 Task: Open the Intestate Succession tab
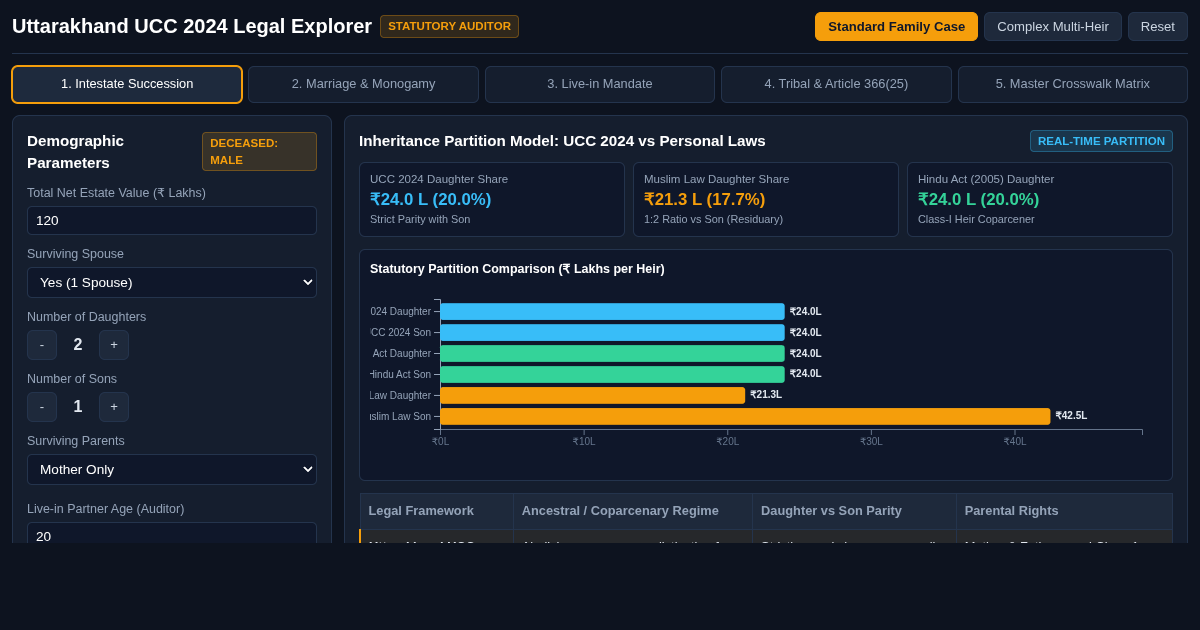(127, 84)
